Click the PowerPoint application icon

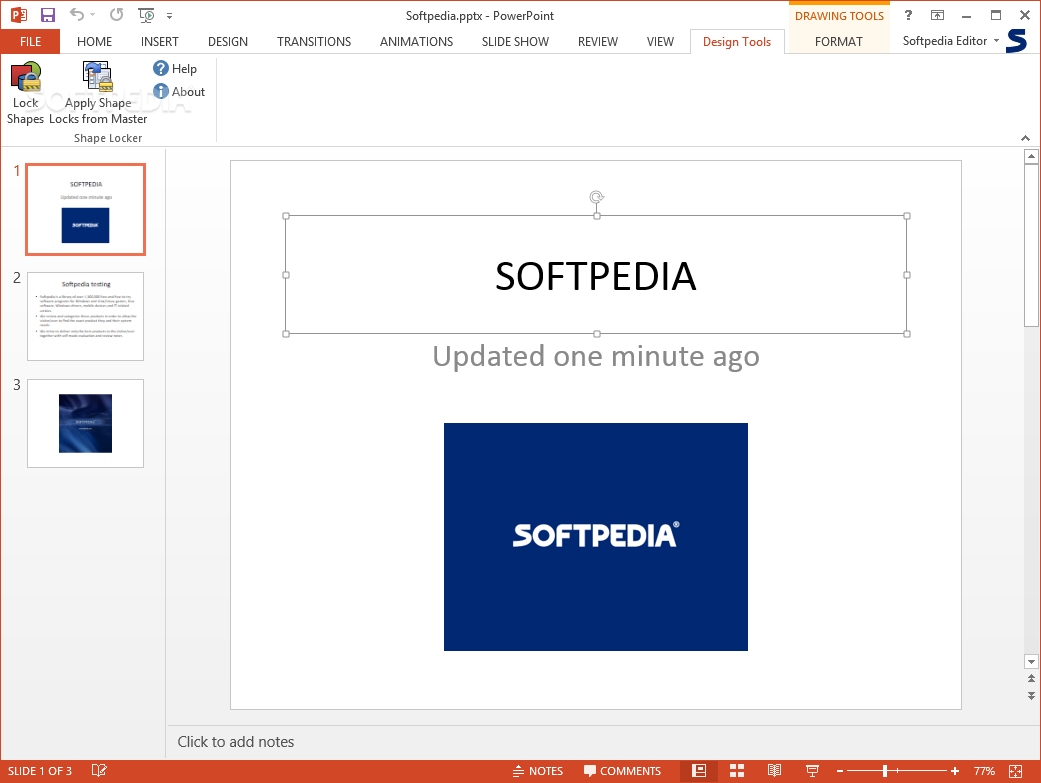tap(19, 15)
